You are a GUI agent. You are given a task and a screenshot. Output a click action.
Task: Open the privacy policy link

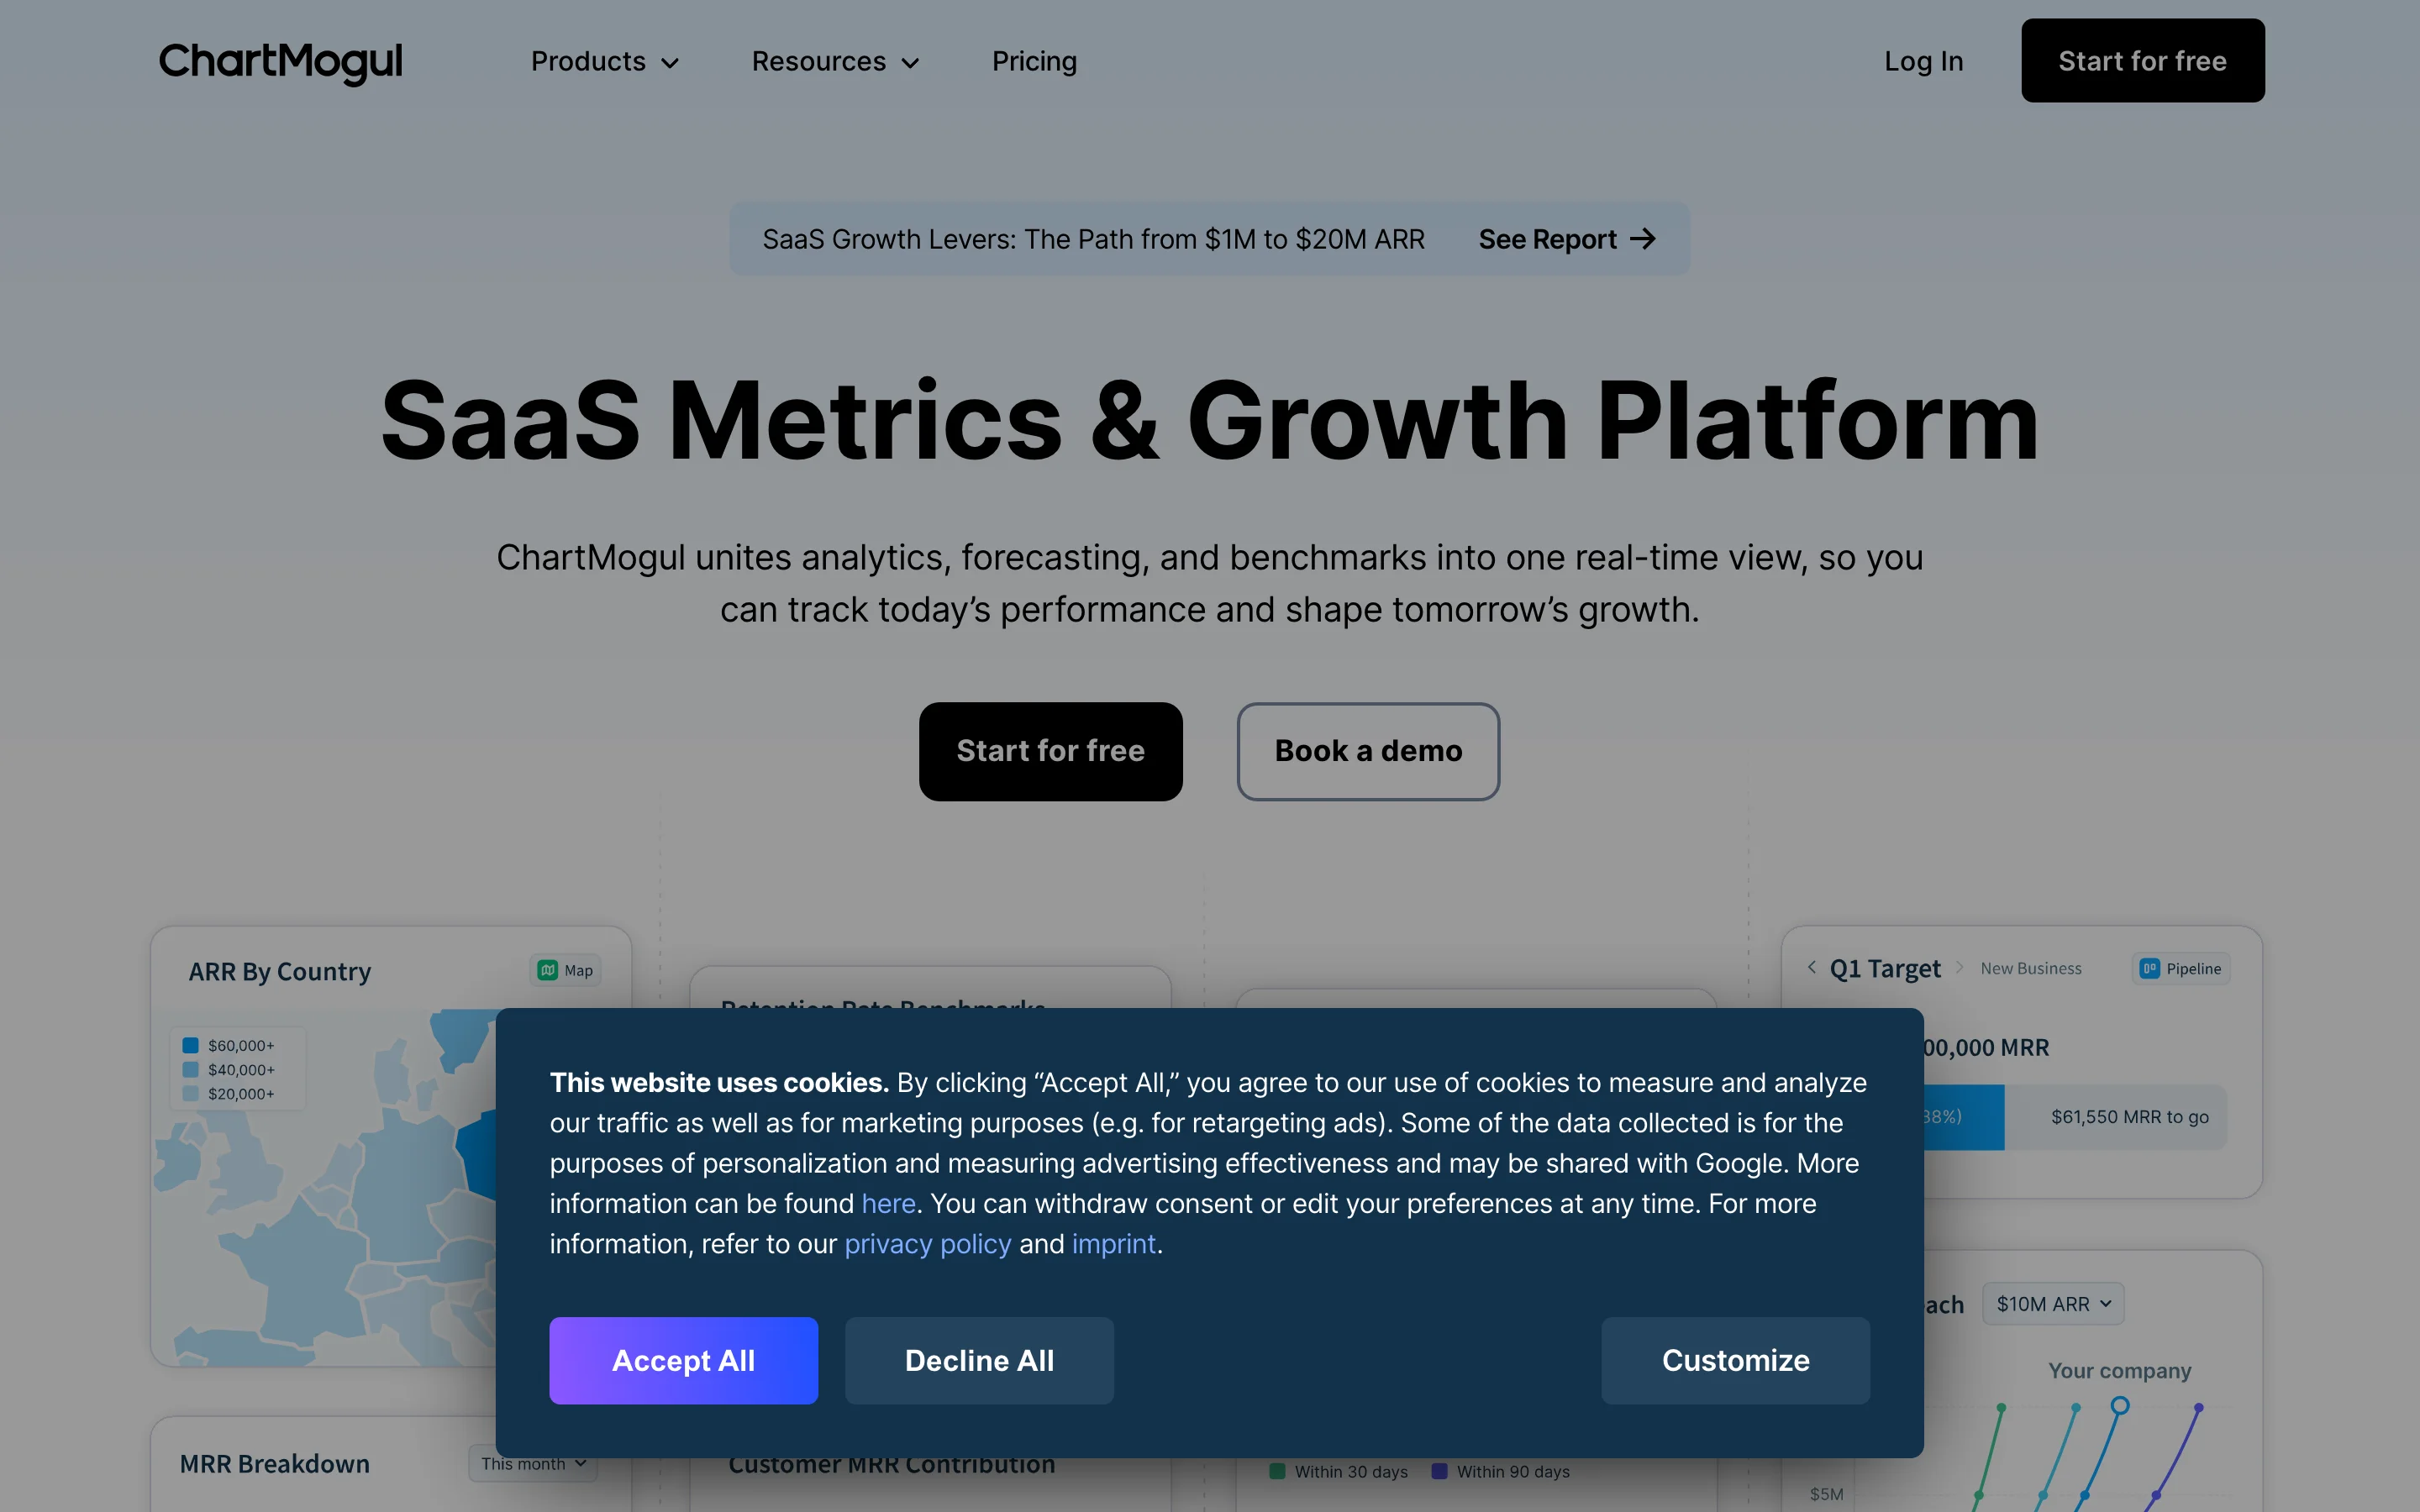coord(927,1243)
